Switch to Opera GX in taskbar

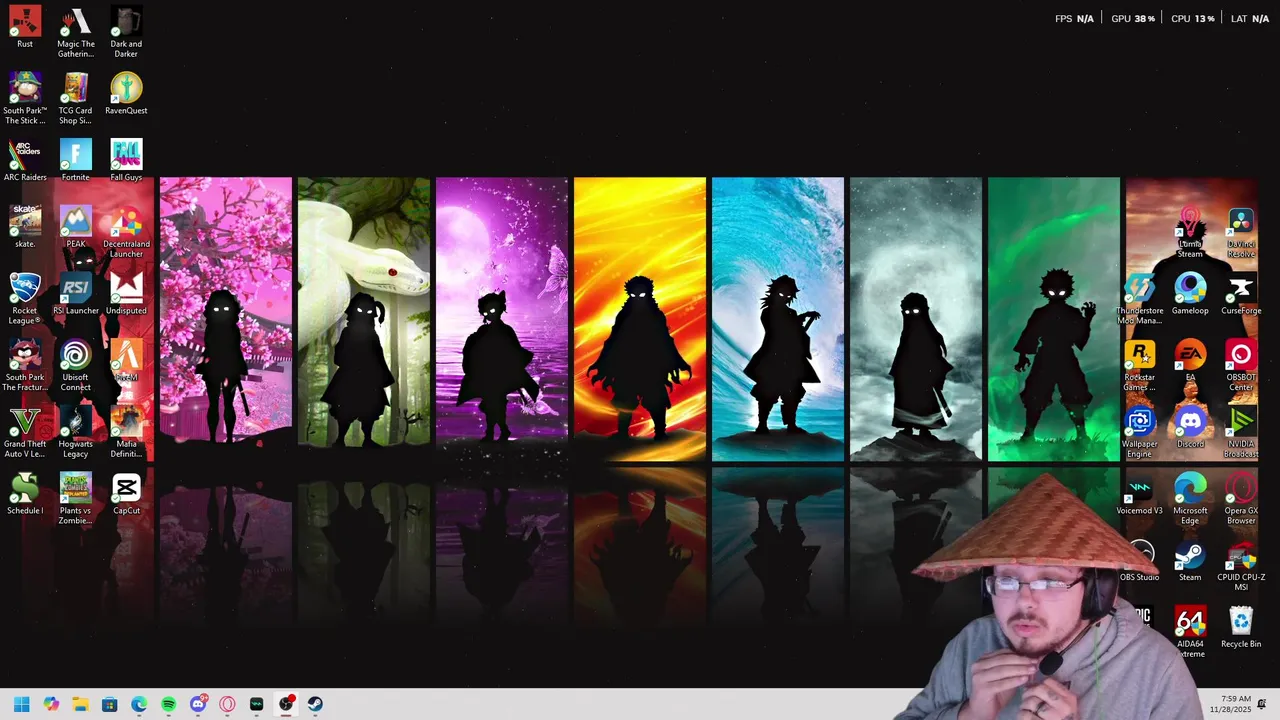227,704
